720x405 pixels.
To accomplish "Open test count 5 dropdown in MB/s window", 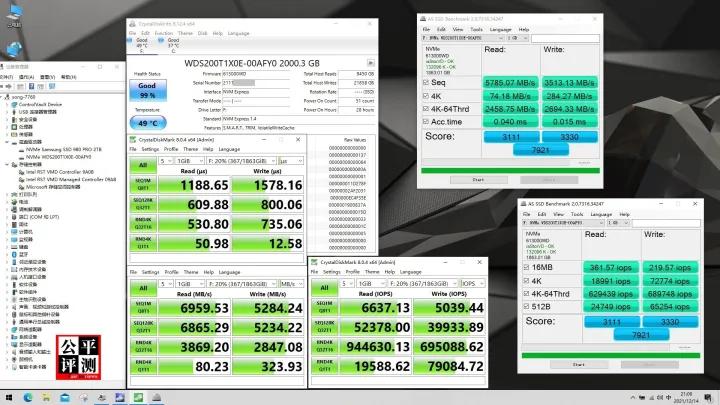I will 166,284.
